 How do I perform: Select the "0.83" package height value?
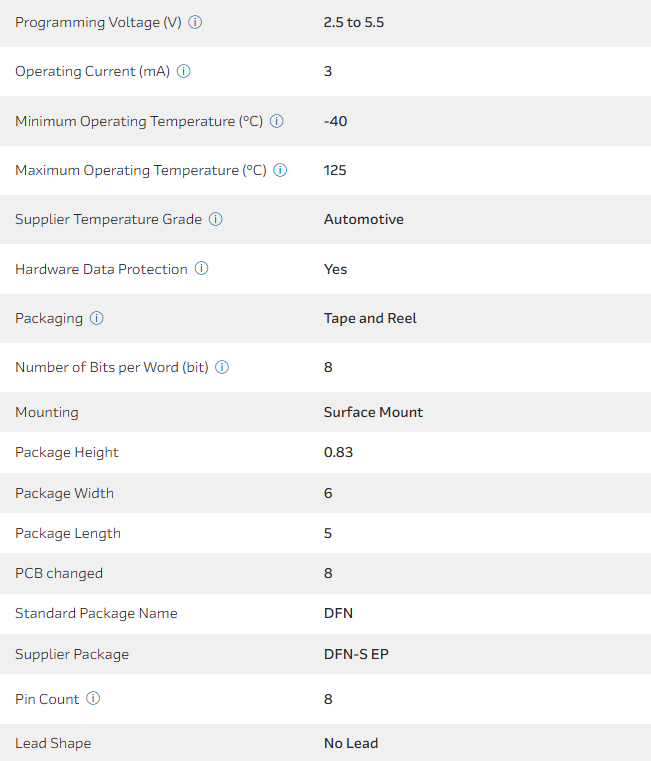point(338,452)
